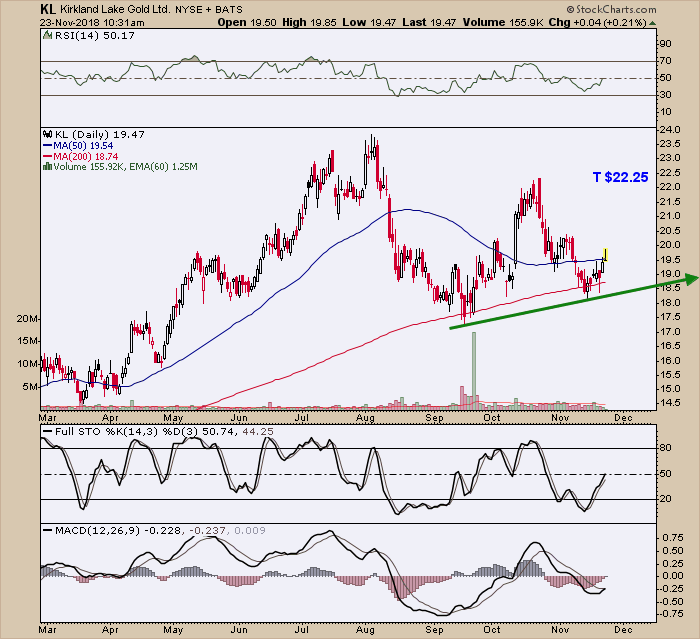Click the MACD histogram value '0.009'
The image size is (700, 639).
click(250, 530)
